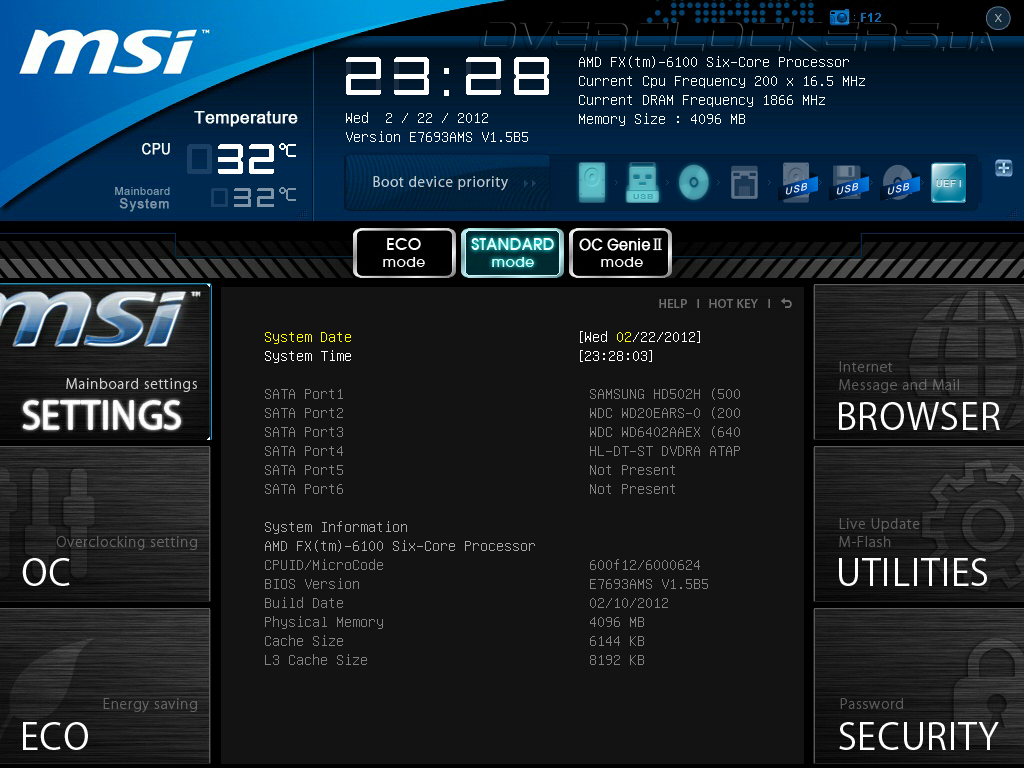This screenshot has width=1024, height=768.
Task: Click the System Information heading
Action: [x=336, y=527]
